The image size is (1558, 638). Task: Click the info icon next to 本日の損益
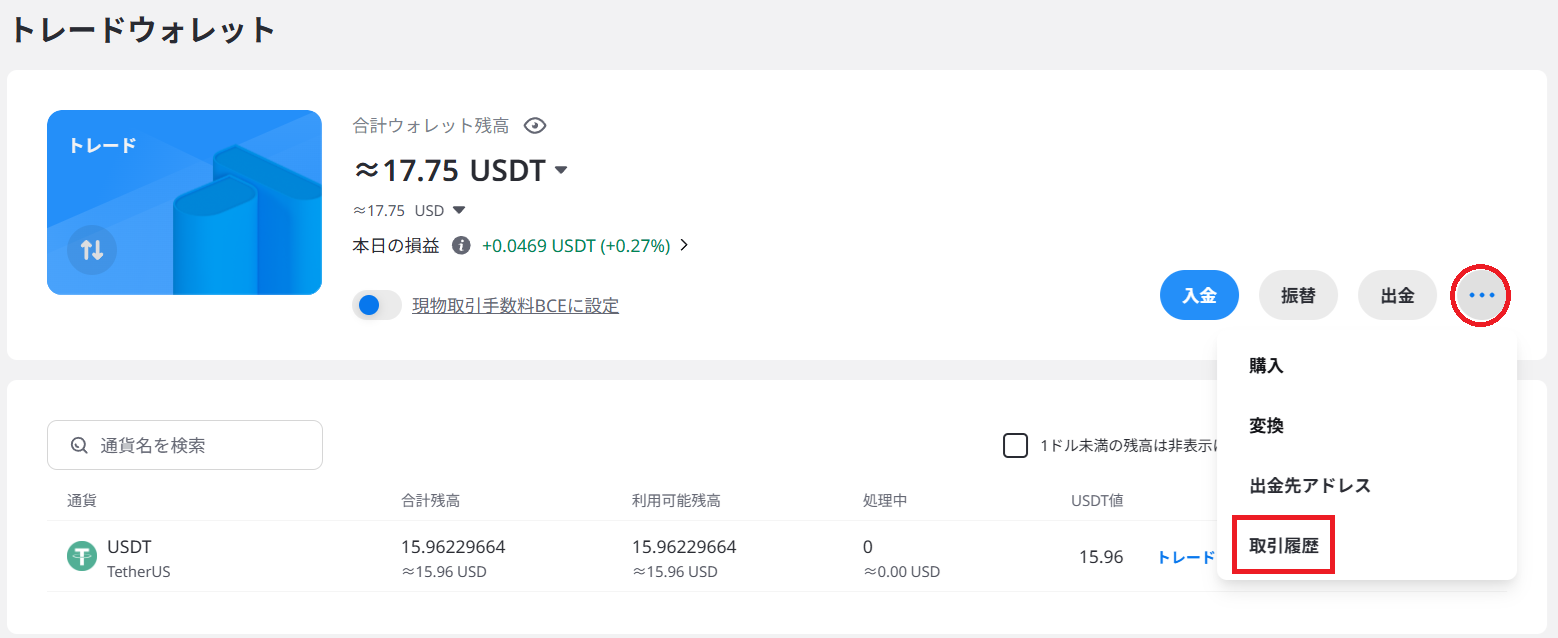pos(461,244)
